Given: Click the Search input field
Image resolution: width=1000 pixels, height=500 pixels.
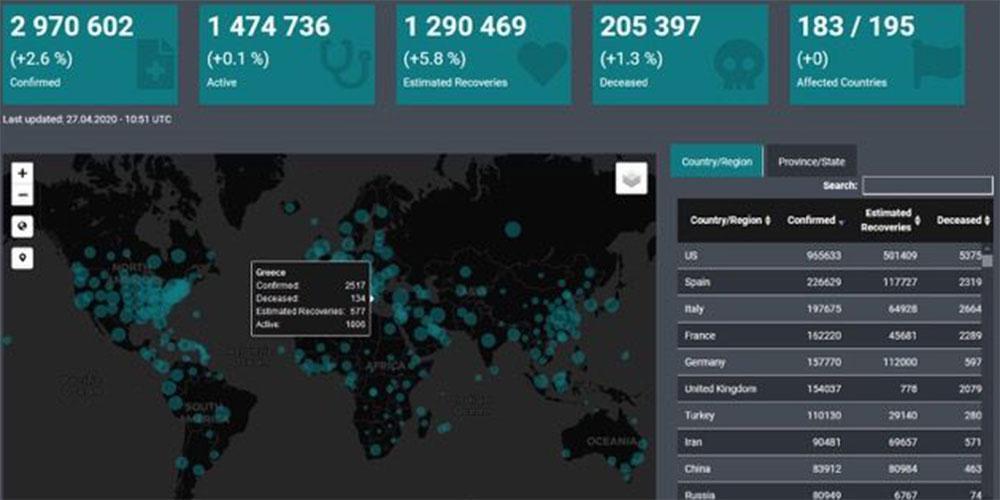Looking at the screenshot, I should (x=927, y=186).
